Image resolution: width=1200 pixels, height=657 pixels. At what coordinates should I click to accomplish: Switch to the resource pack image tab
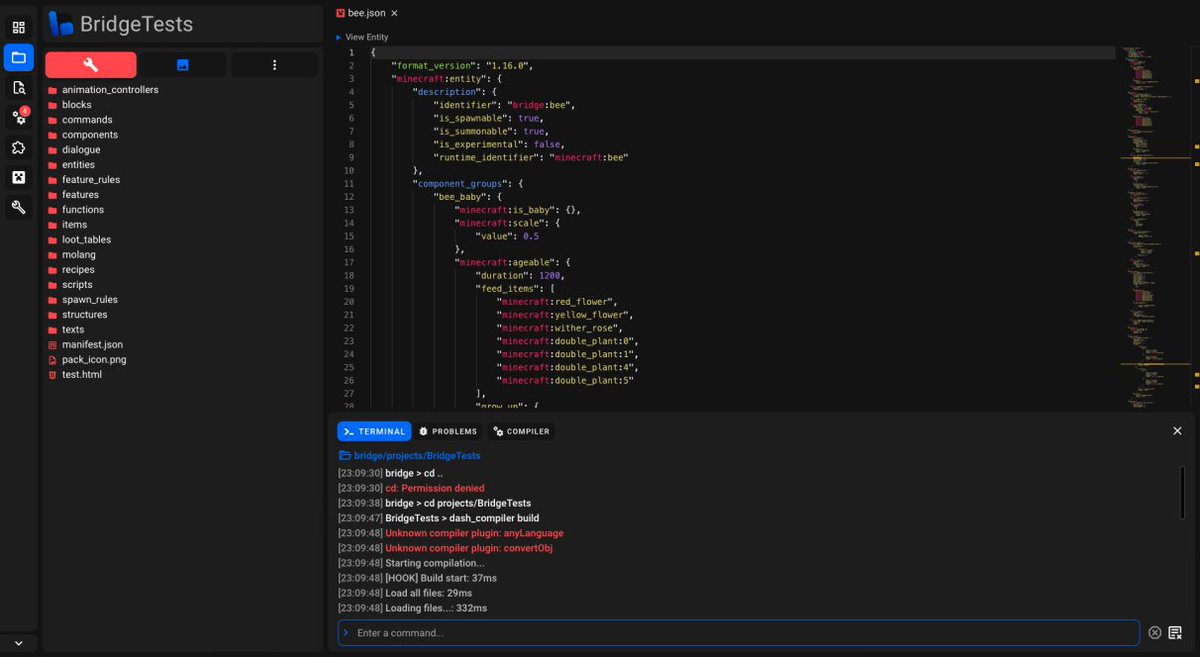click(182, 65)
